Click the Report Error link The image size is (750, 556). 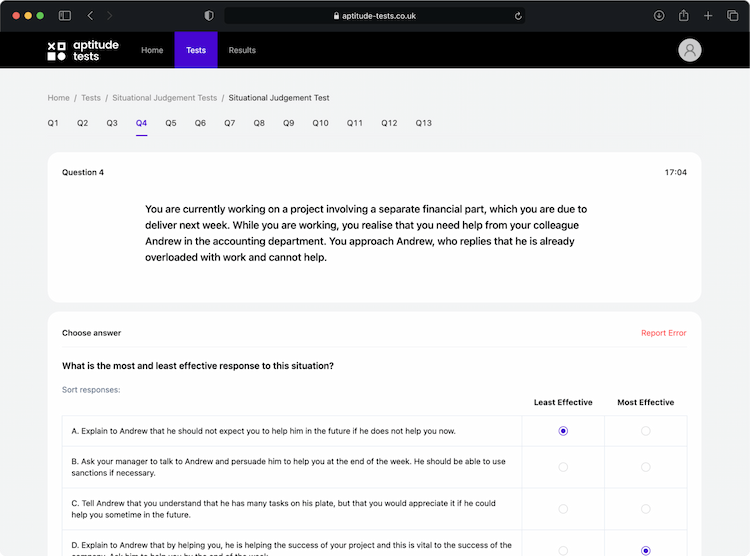tap(663, 333)
